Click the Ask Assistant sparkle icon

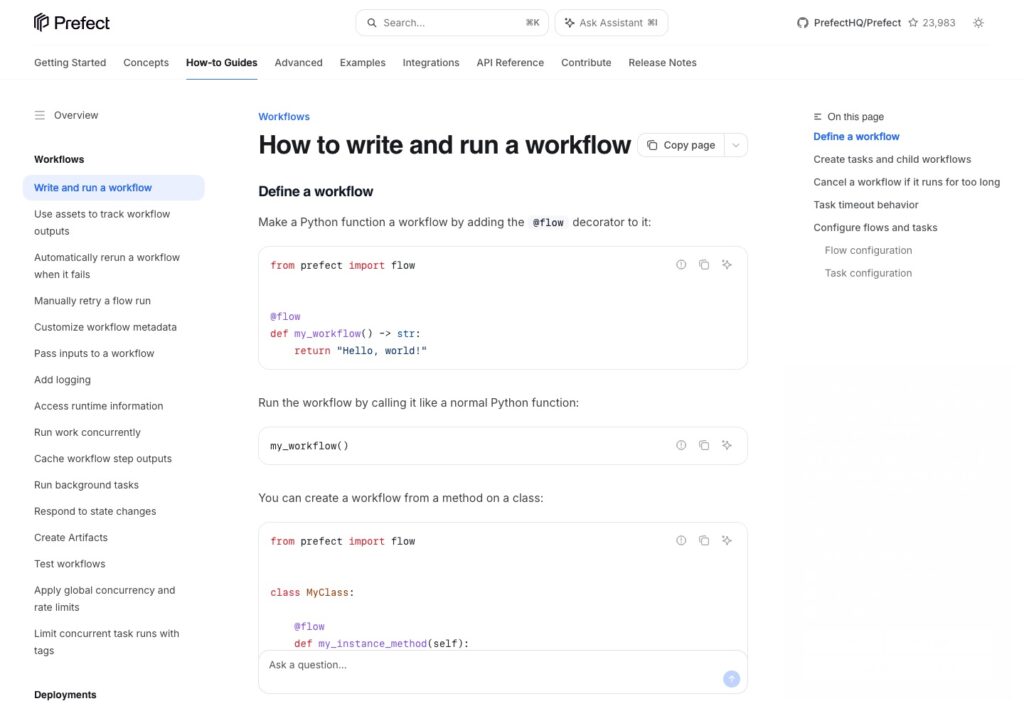pos(569,23)
